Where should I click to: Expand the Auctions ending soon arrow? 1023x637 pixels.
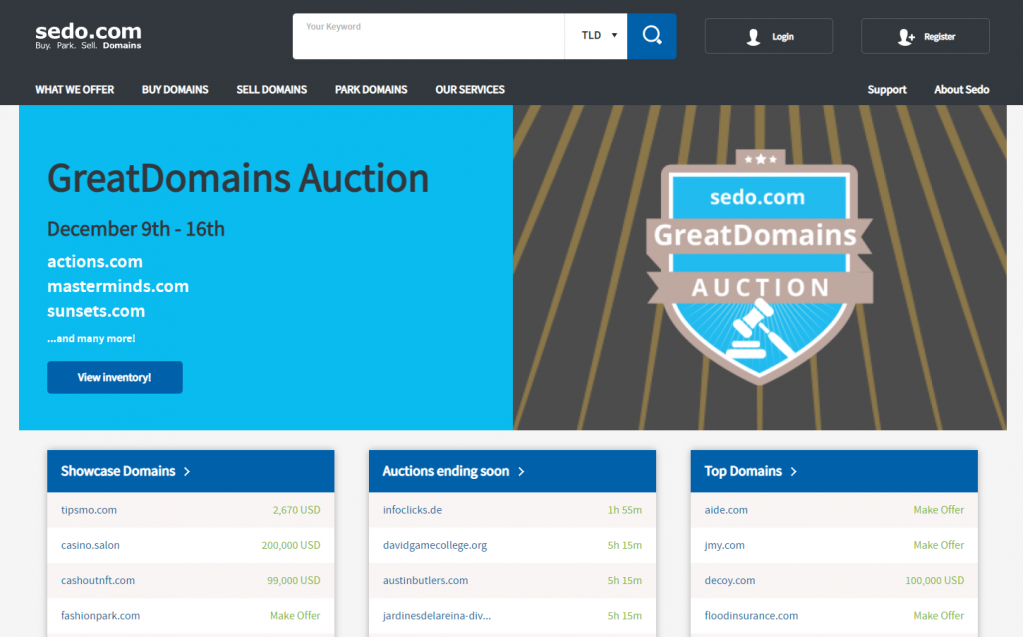tap(521, 471)
